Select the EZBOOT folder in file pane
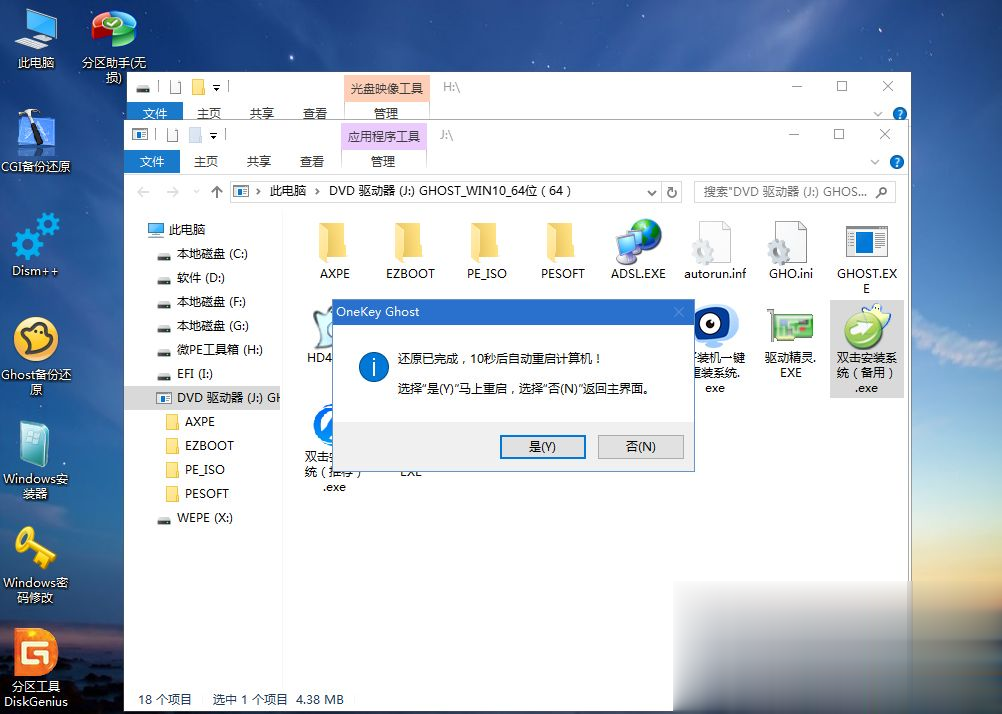This screenshot has width=1002, height=714. click(x=410, y=251)
